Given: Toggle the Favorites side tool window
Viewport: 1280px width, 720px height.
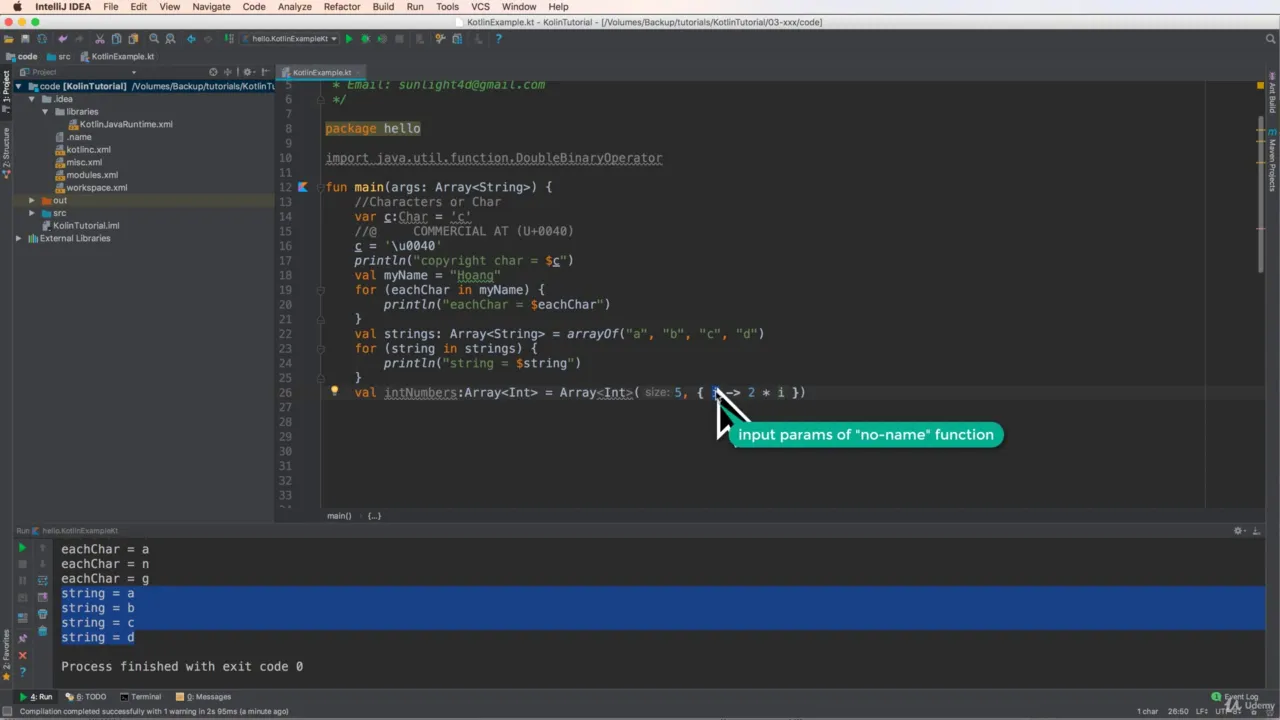Looking at the screenshot, I should tap(6, 647).
